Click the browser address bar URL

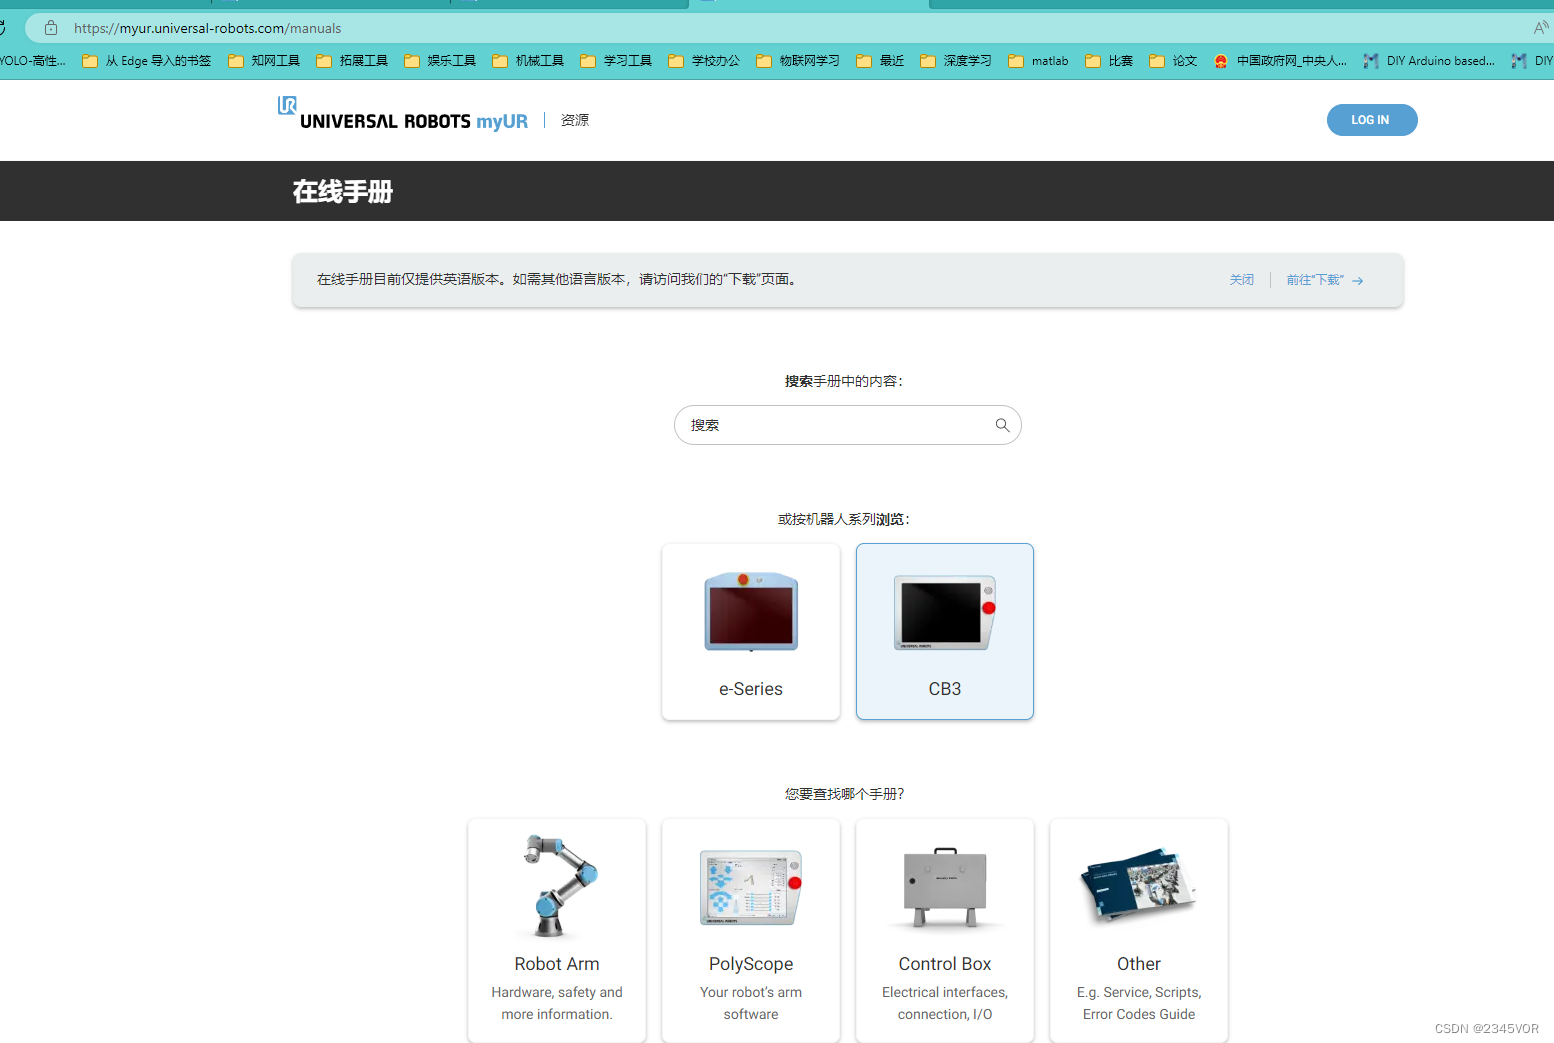click(207, 28)
